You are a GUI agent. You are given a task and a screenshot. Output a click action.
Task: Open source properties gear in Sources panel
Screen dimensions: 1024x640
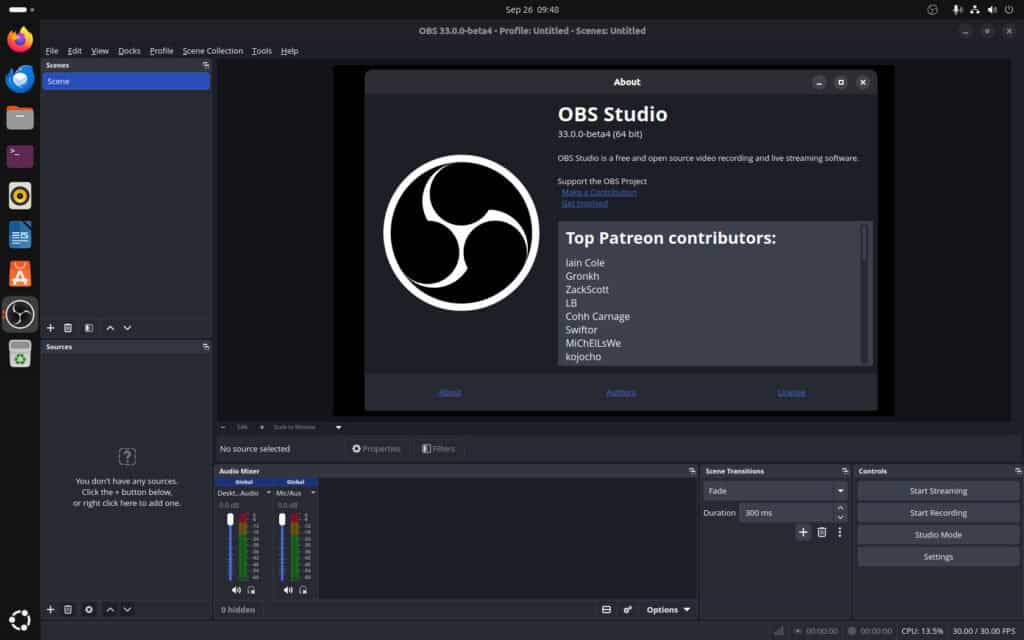(89, 609)
